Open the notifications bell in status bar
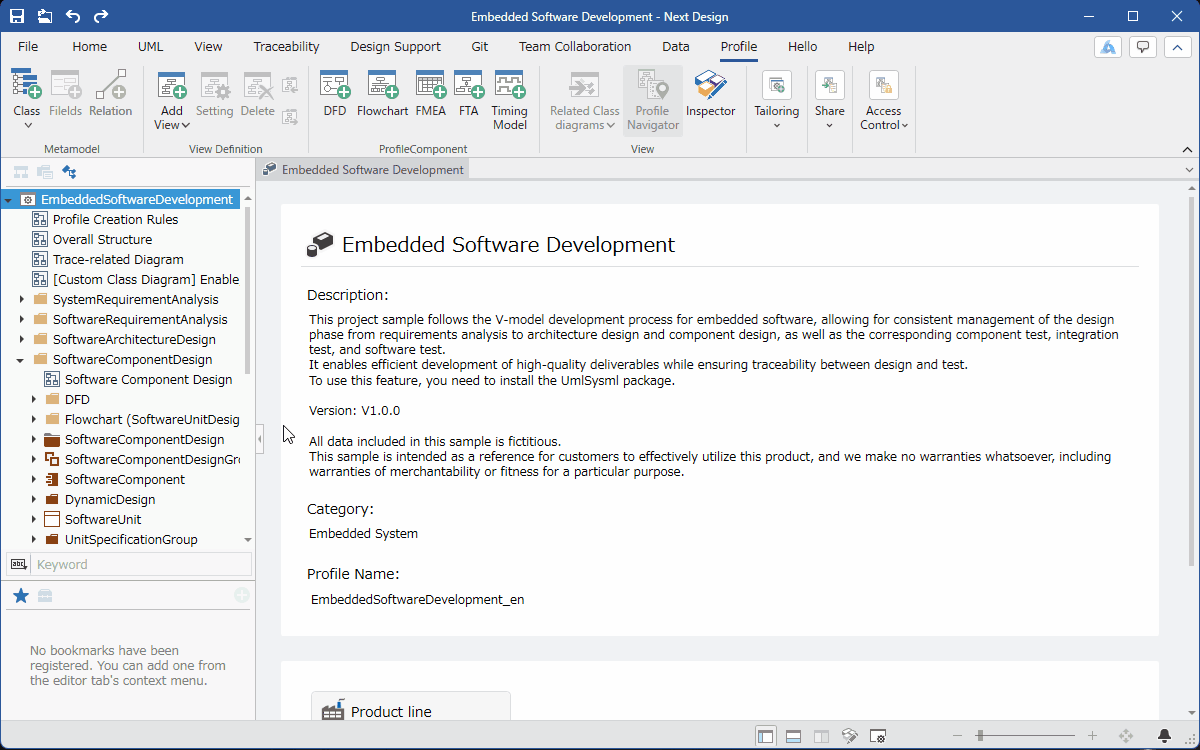Screen dimensions: 1200x750 [x=1164, y=736]
